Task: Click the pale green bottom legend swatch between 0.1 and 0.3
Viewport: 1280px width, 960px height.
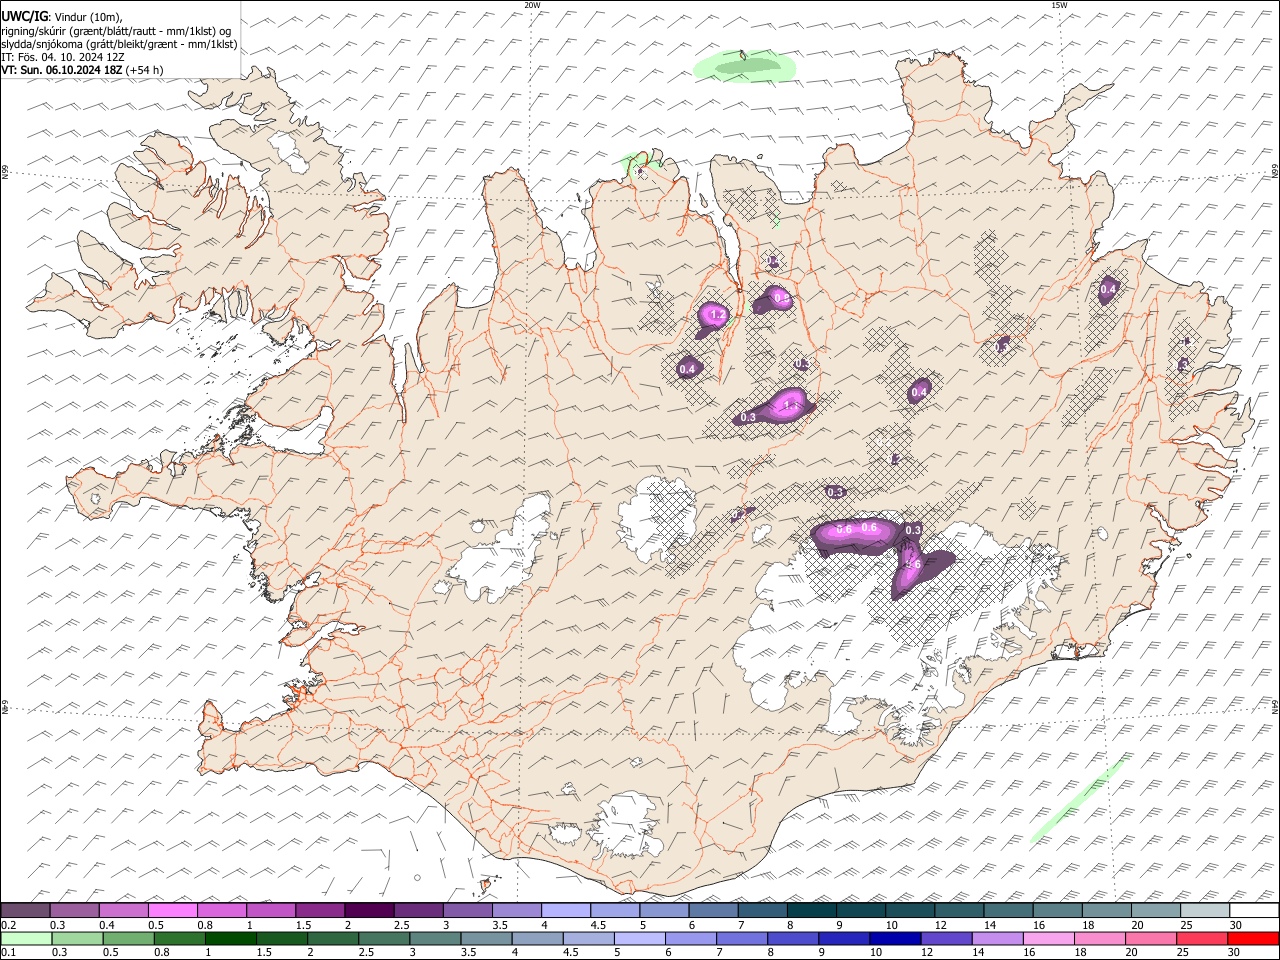Action: pos(27,938)
